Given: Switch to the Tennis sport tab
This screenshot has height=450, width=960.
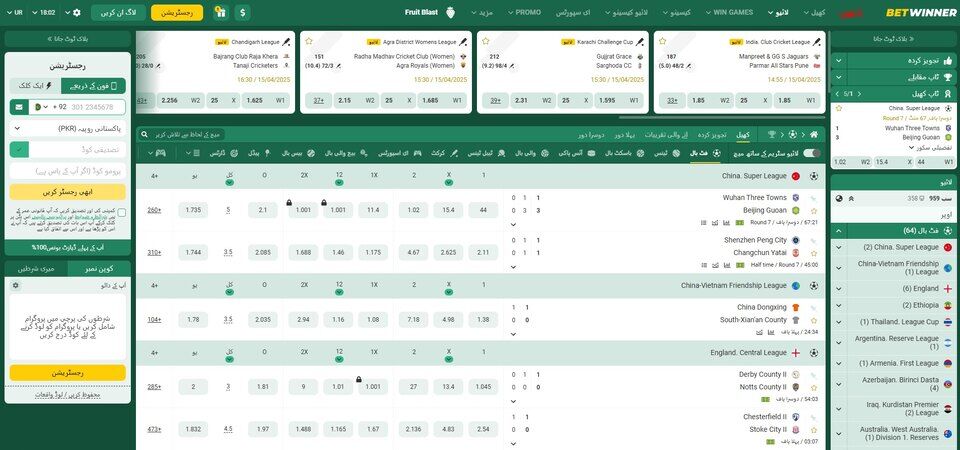Looking at the screenshot, I should 667,152.
